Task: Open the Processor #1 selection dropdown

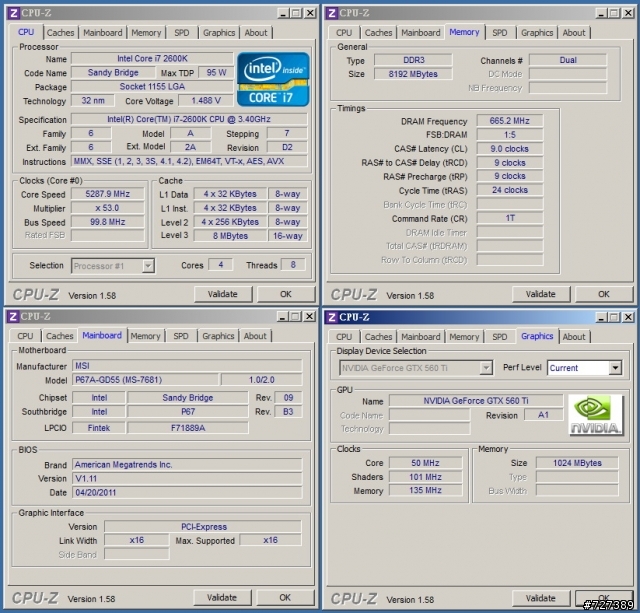Action: 148,266
